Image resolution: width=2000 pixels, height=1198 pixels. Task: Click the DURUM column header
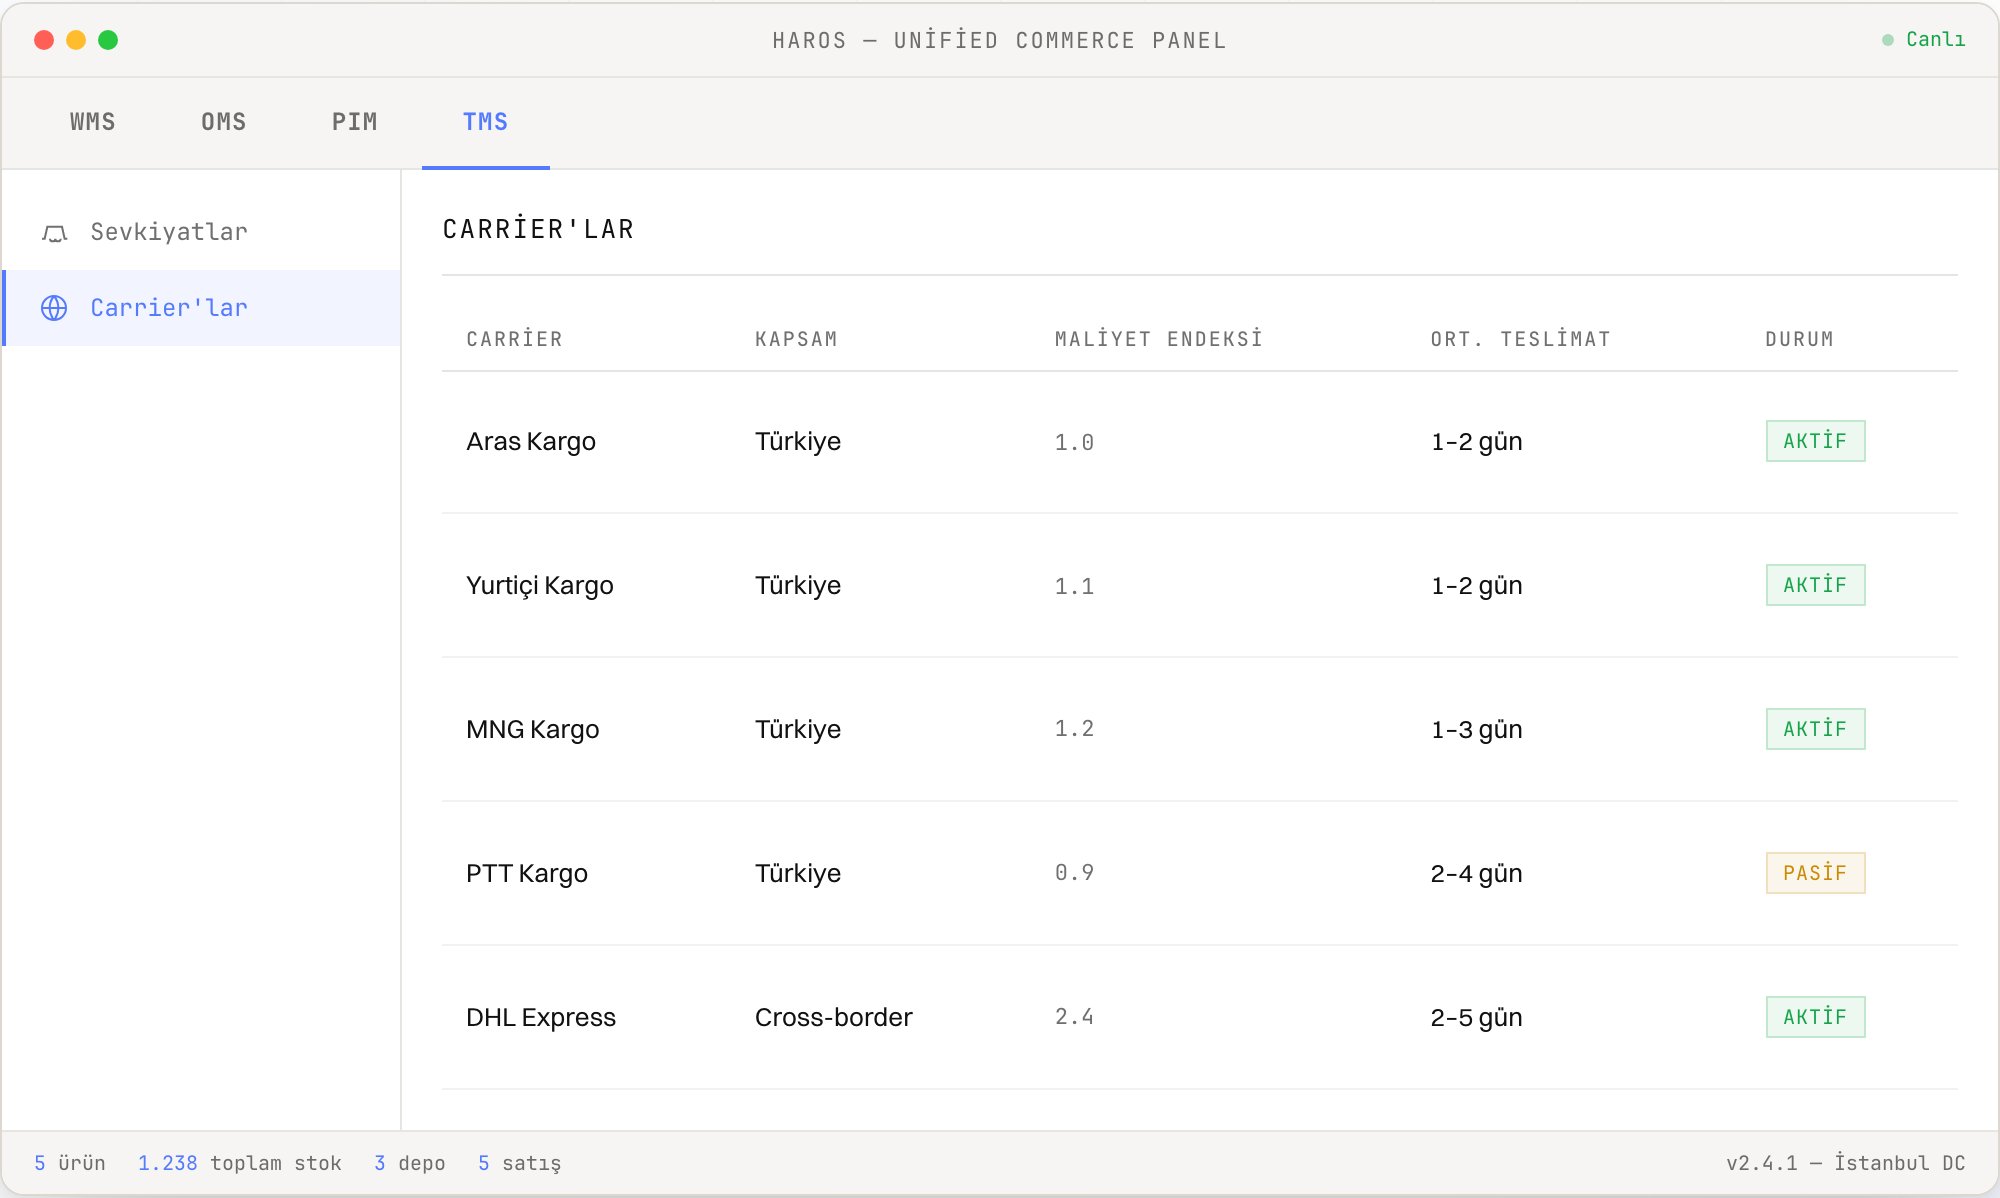[x=1800, y=339]
